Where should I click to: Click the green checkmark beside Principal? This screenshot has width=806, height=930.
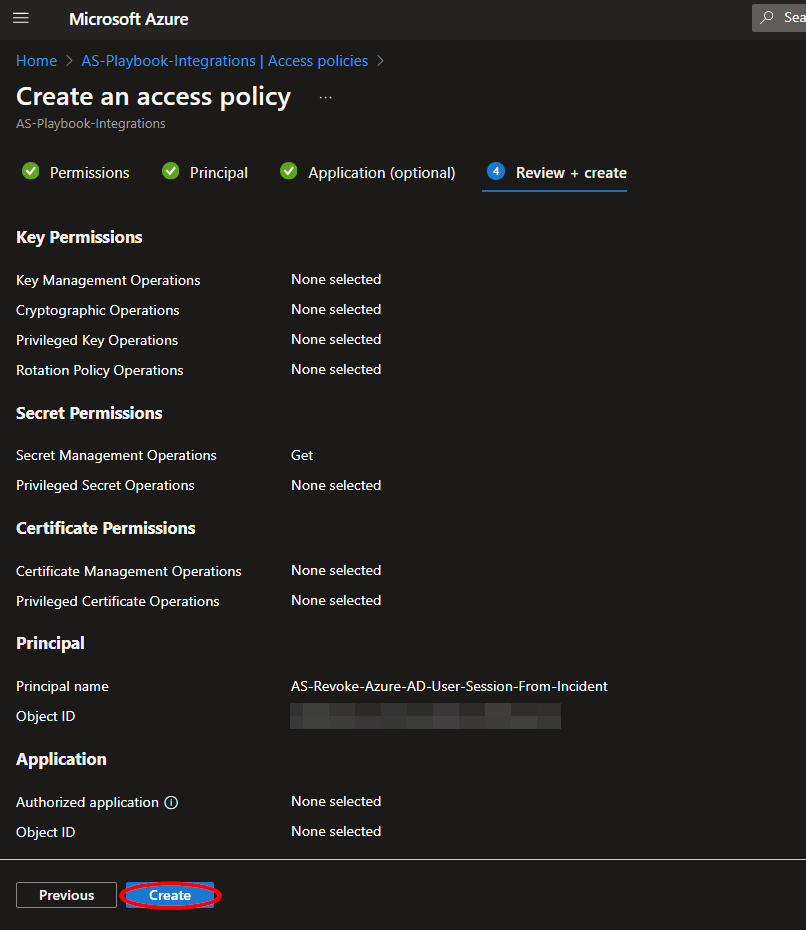coord(171,171)
